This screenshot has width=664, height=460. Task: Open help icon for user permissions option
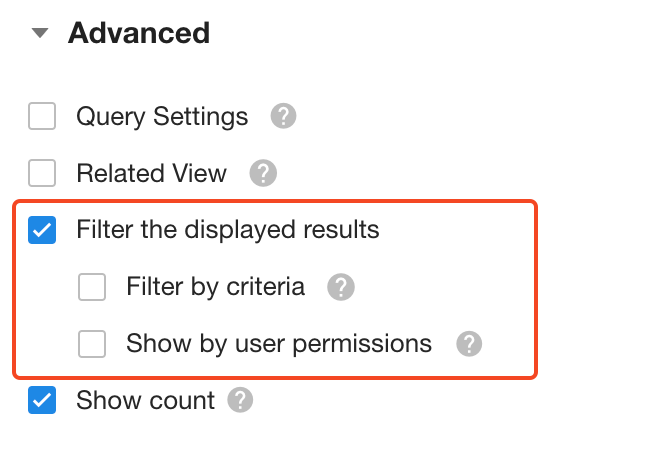tap(468, 345)
